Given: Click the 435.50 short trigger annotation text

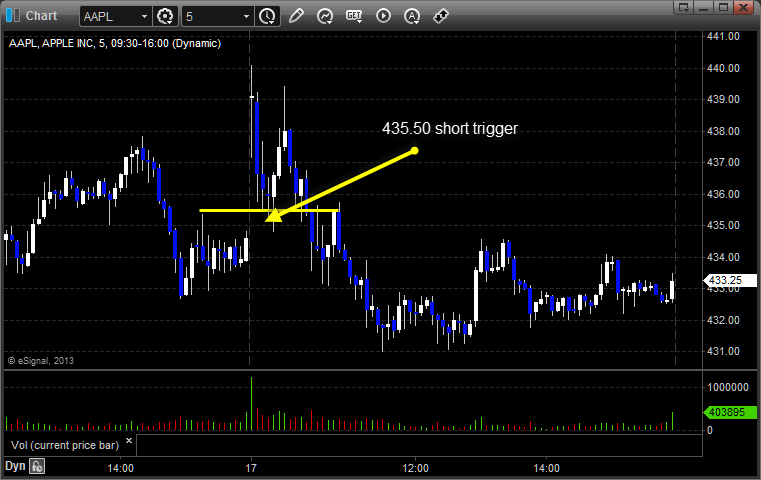Looking at the screenshot, I should [450, 128].
